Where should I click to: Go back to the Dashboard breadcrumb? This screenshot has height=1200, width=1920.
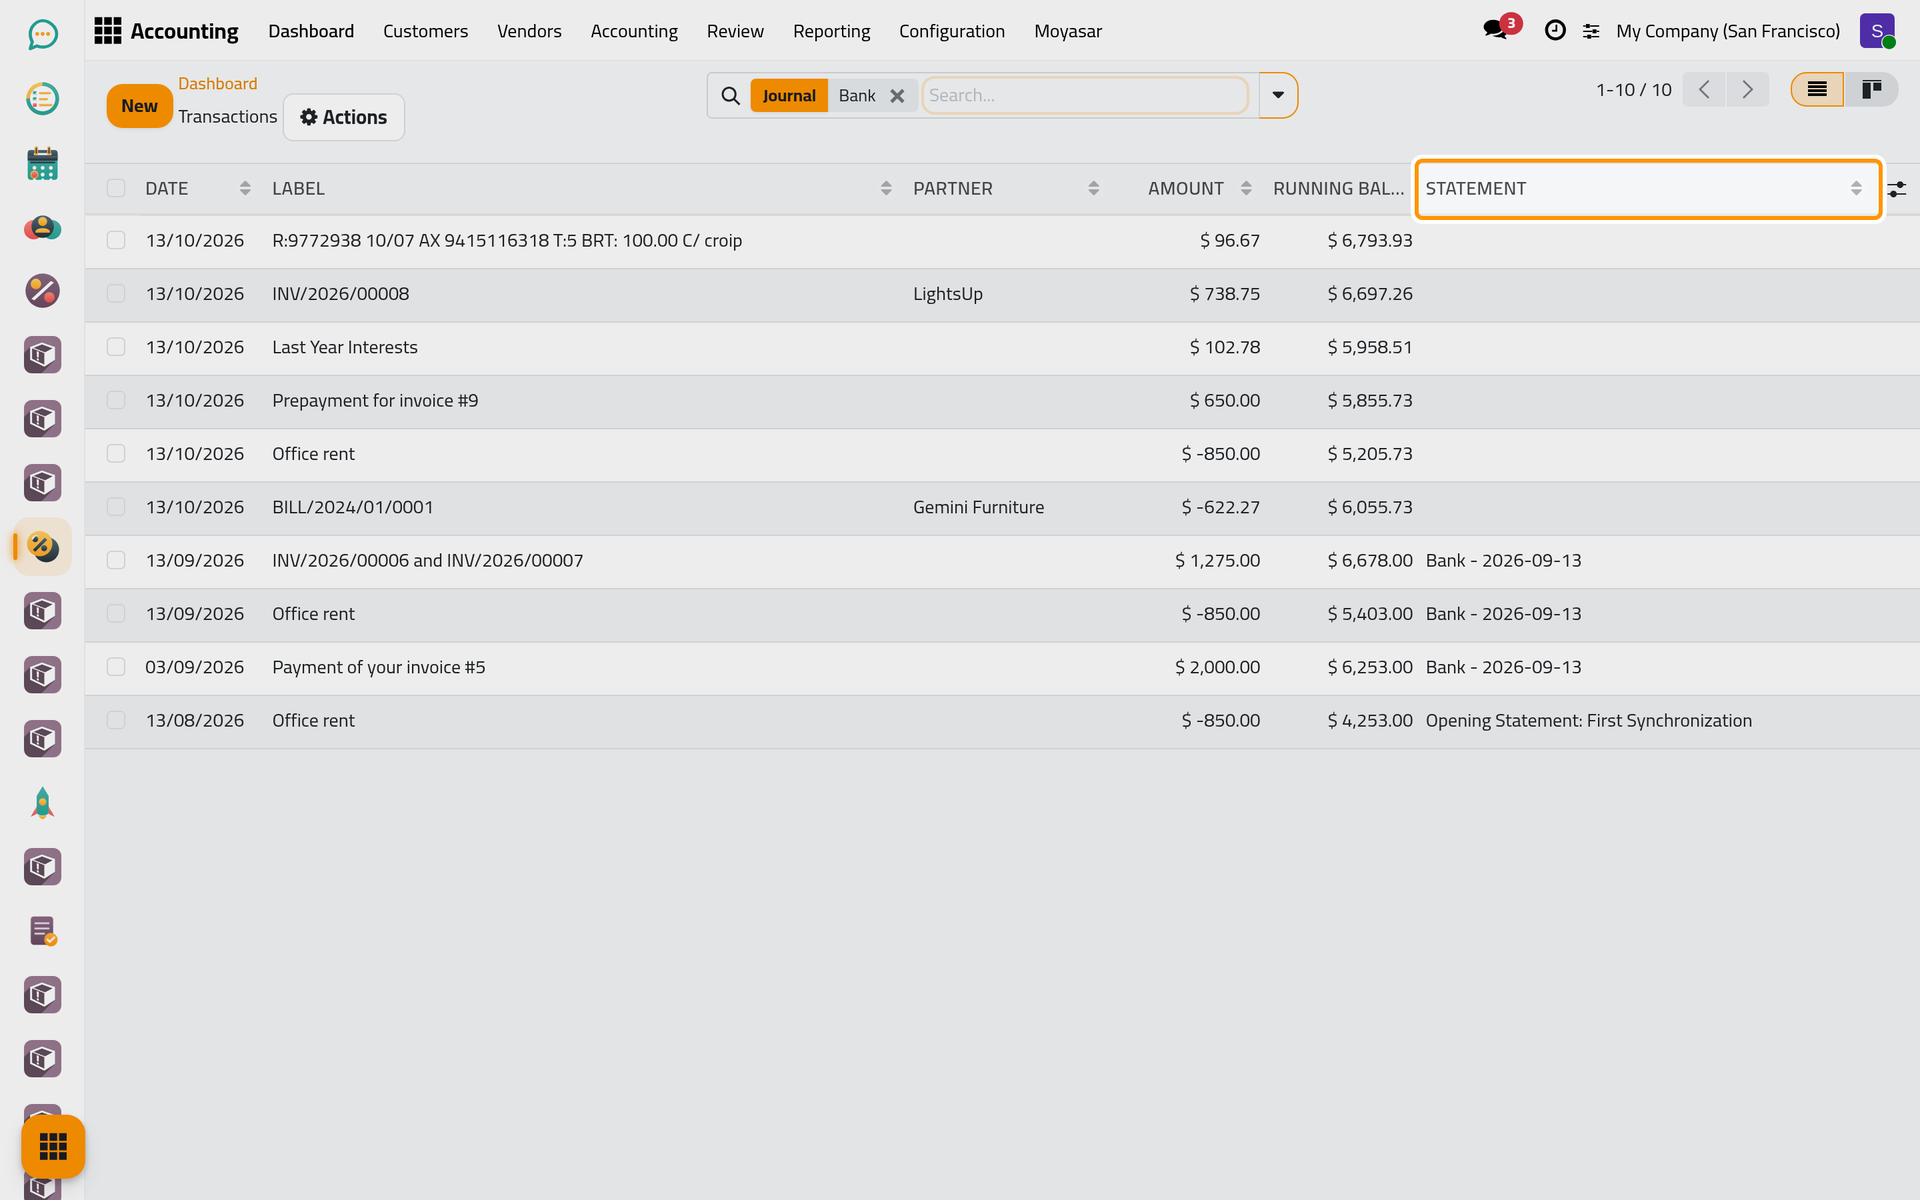[x=217, y=84]
